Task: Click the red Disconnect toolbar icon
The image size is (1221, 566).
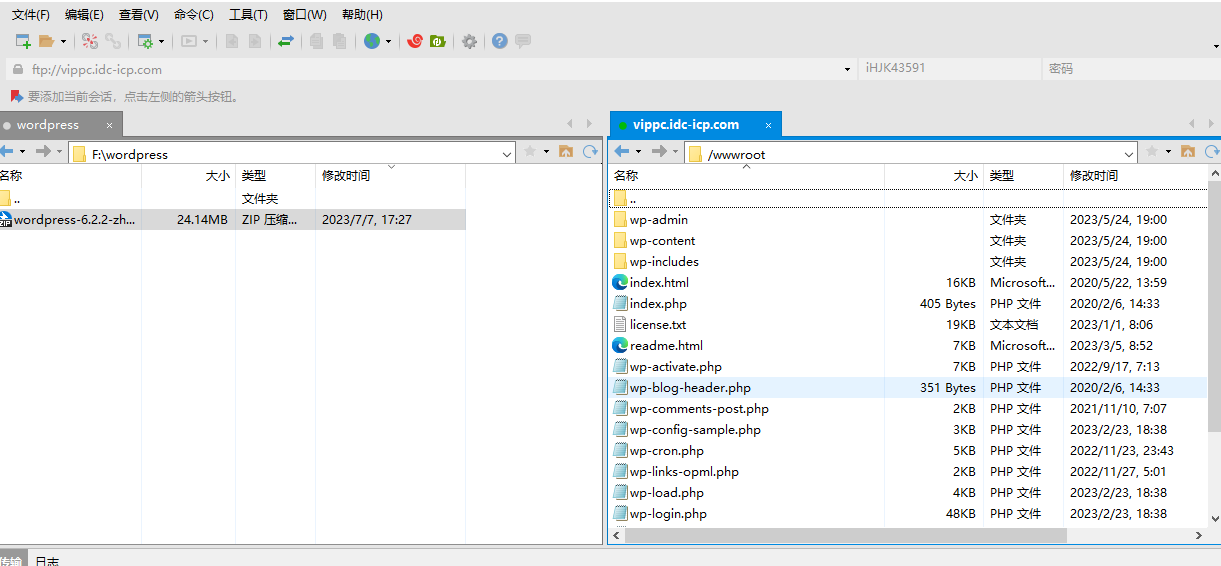Action: 90,41
